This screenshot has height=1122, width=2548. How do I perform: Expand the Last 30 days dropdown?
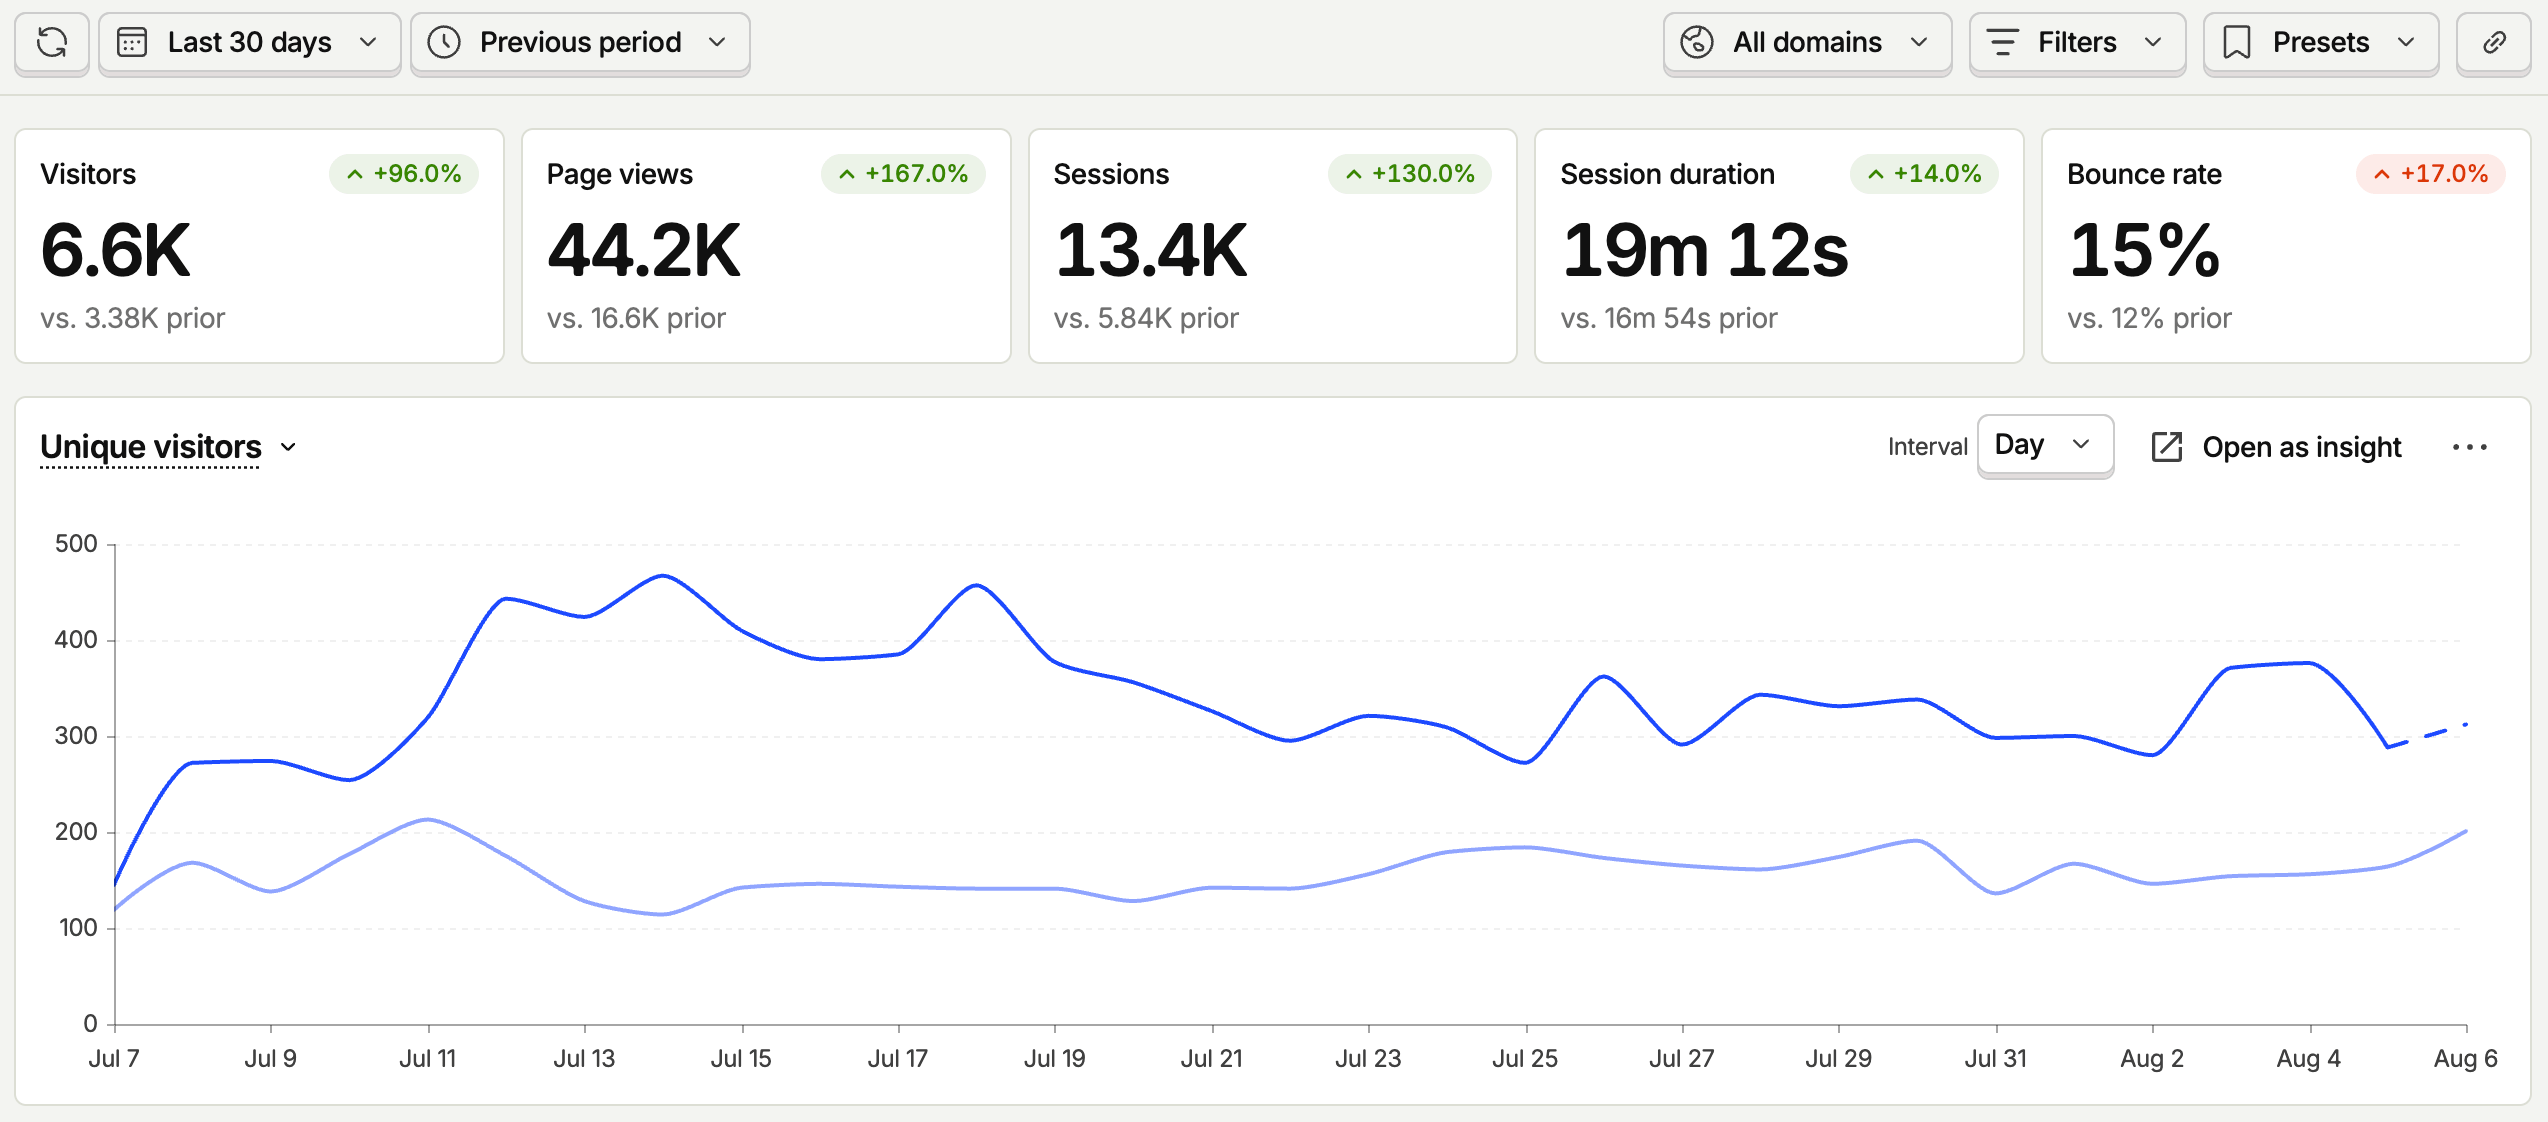pos(250,43)
